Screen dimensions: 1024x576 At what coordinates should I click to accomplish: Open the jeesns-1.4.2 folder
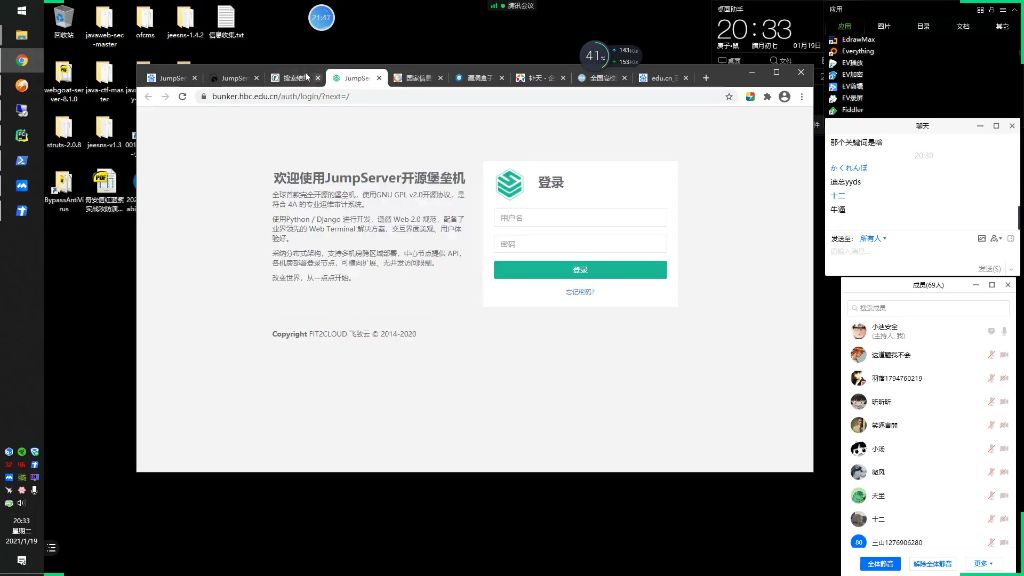tap(185, 22)
